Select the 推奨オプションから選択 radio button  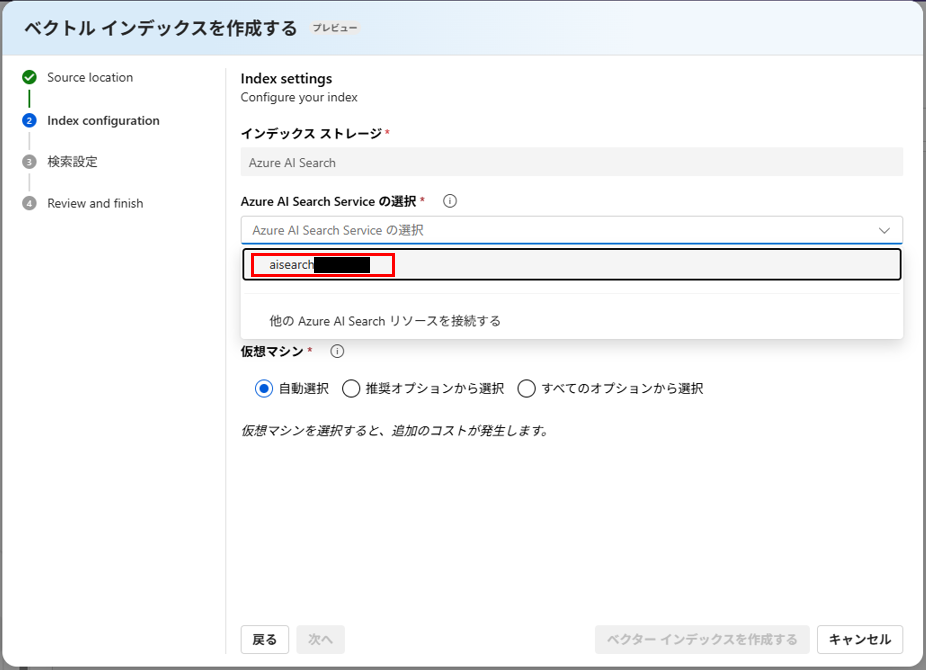351,388
